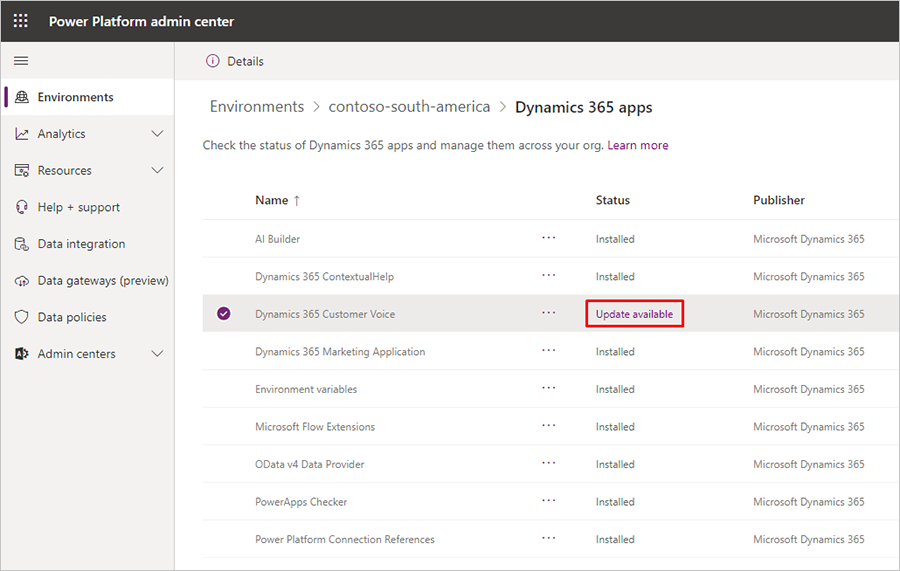Expand the Analytics chevron
The height and width of the screenshot is (571, 900).
pos(157,134)
